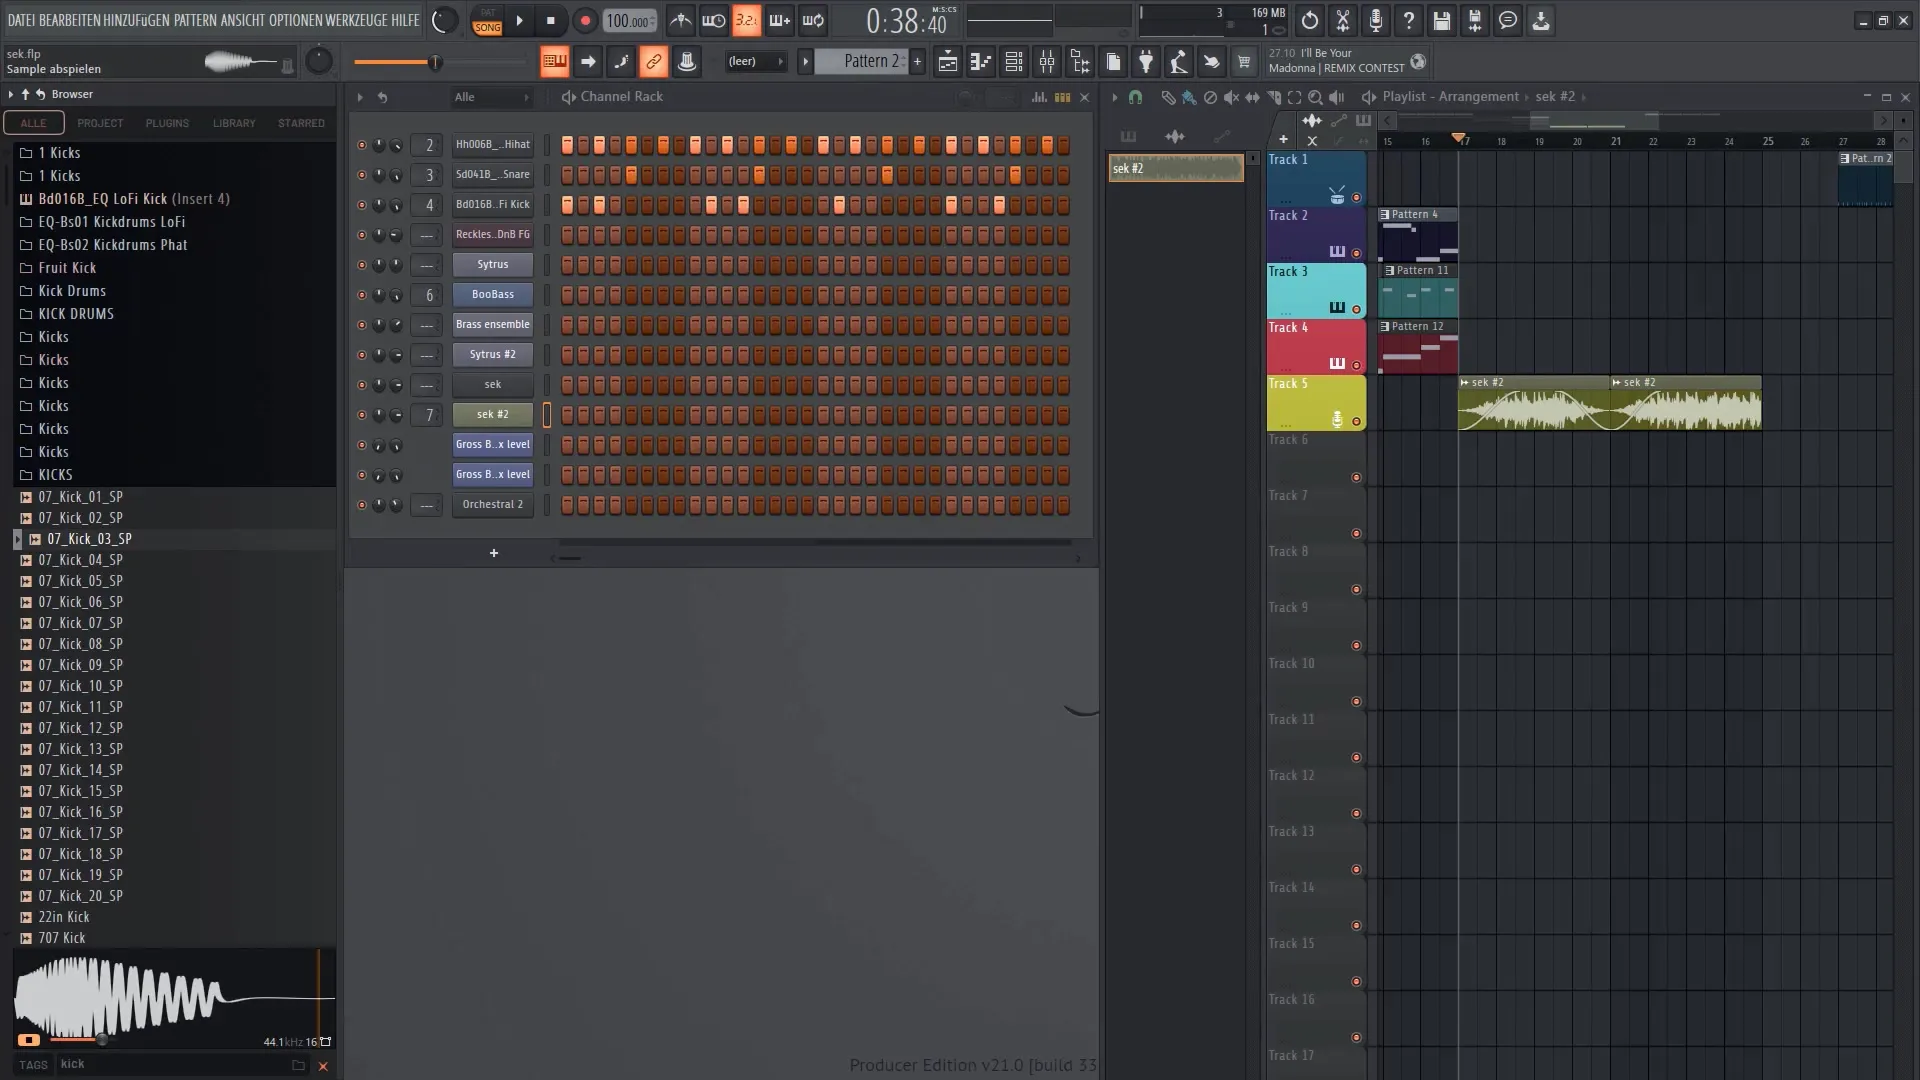Viewport: 1920px width, 1080px height.
Task: Open the PATTERN menu
Action: pos(194,20)
